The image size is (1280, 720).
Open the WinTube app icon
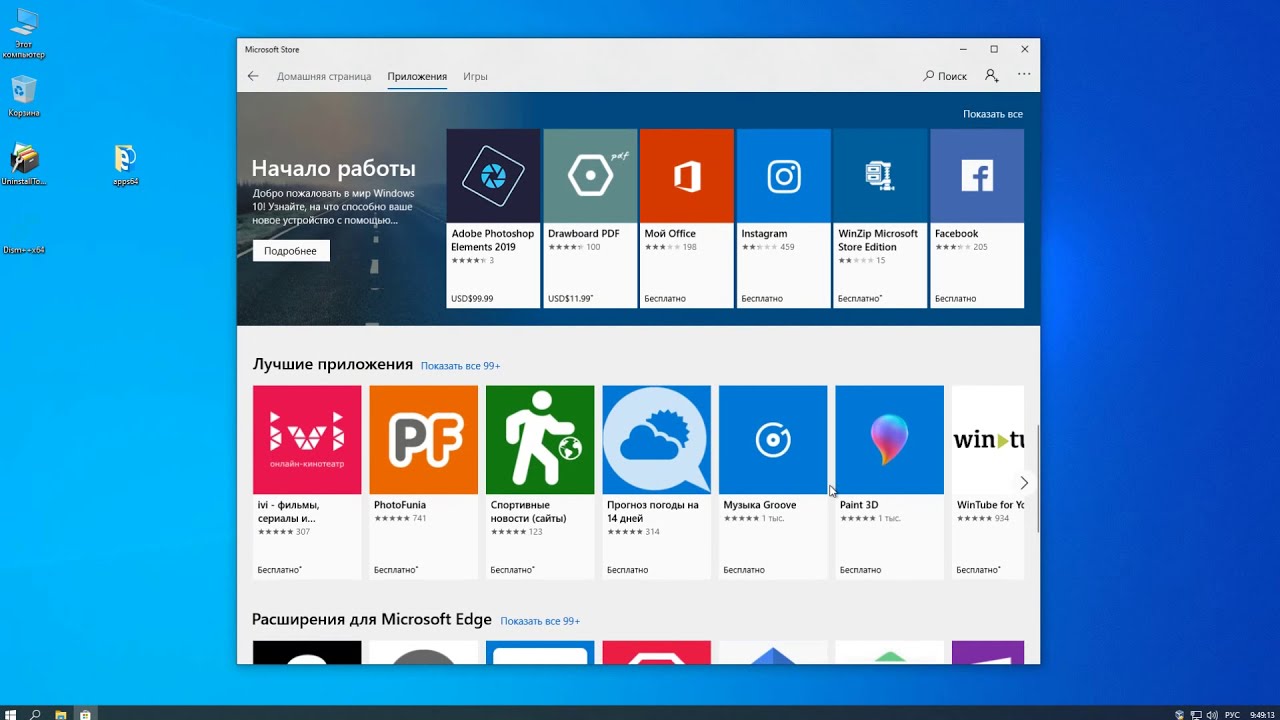point(988,440)
